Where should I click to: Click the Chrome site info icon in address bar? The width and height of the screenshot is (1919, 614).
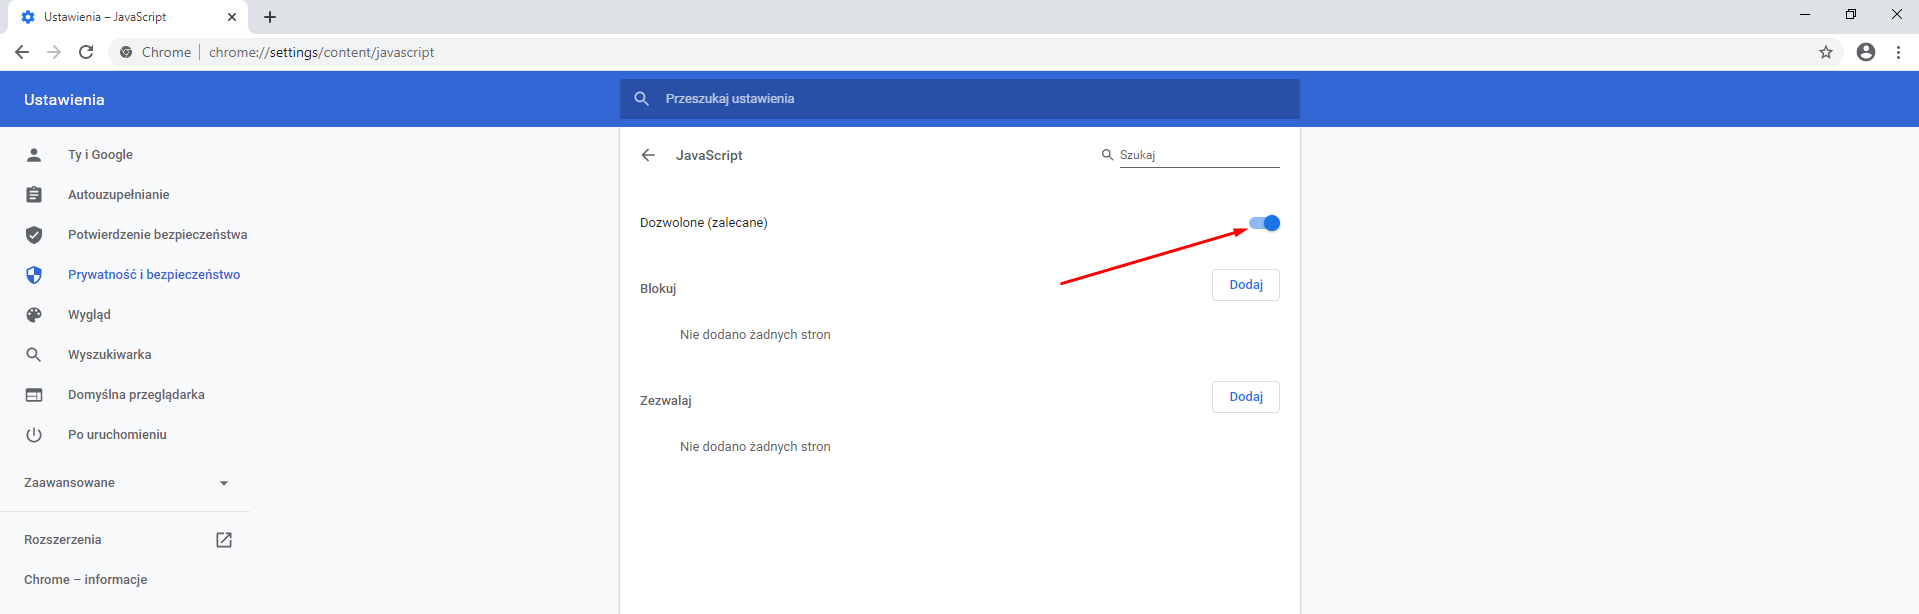click(x=126, y=52)
